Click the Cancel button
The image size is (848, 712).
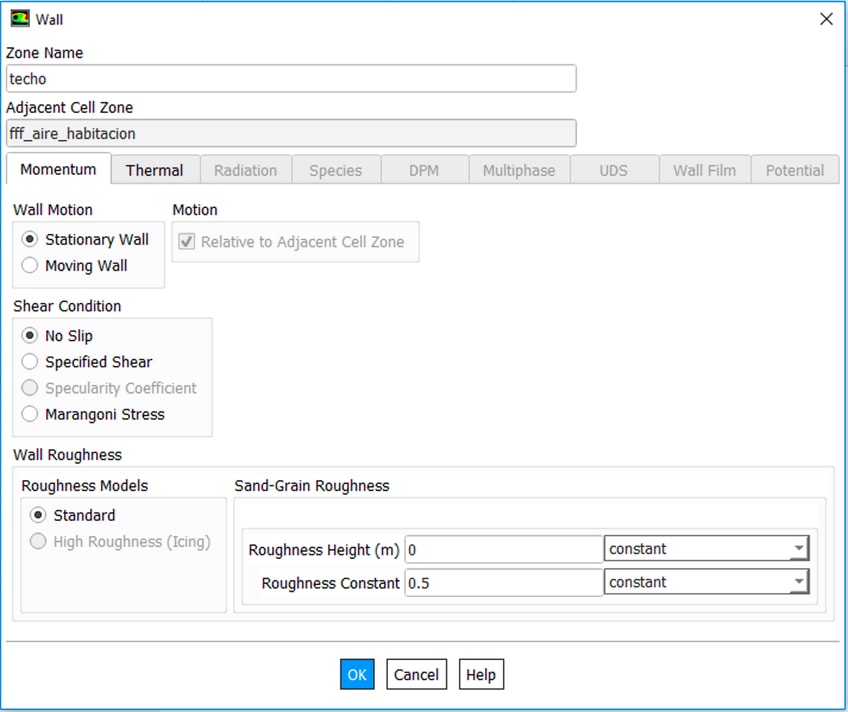(416, 675)
